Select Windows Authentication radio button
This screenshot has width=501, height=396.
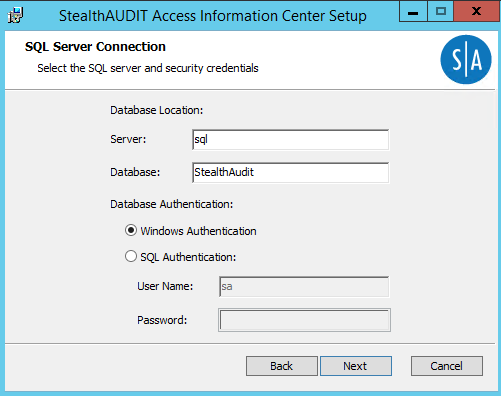(131, 231)
